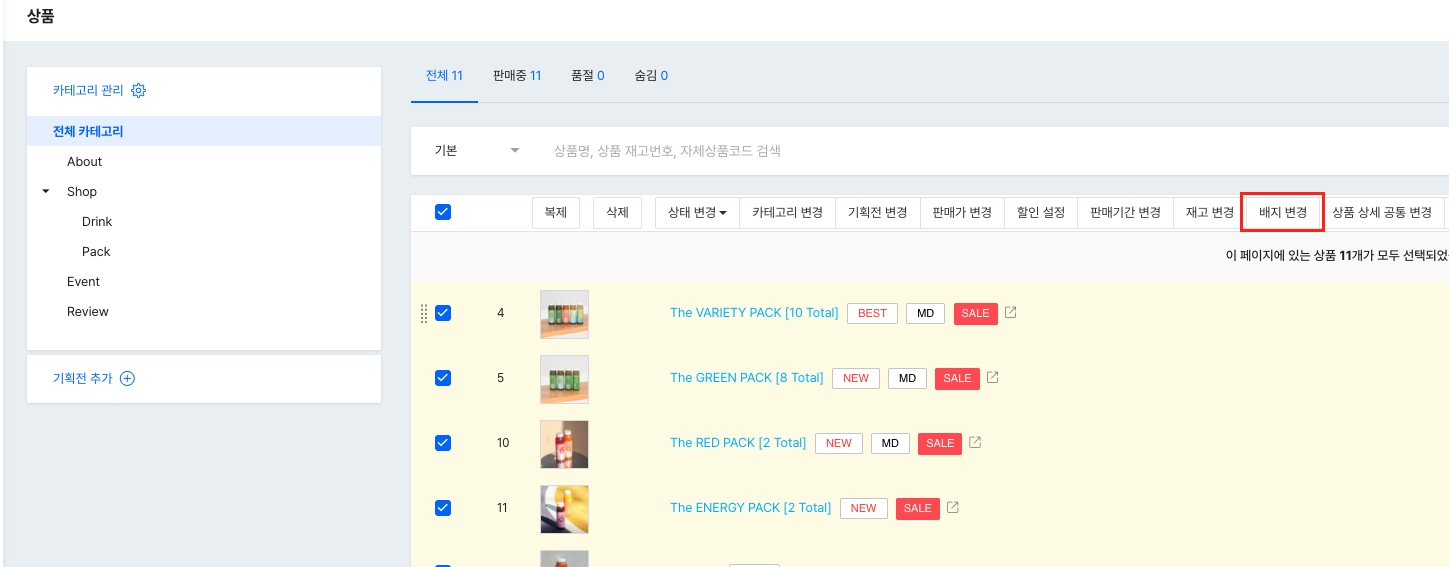Screen dimensions: 1449x567
Task: Click the NEW badge on The ENERGY PACK
Action: pos(864,509)
